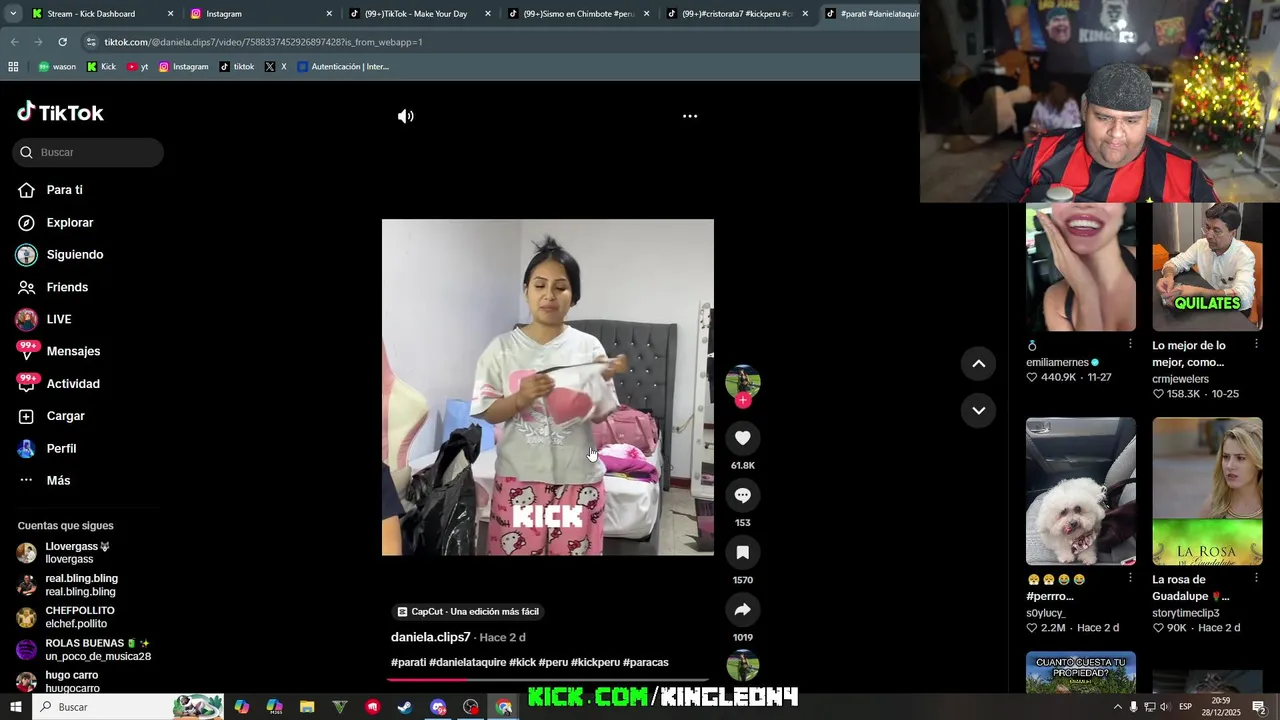Open options for #perrro video
Viewport: 1280px width, 720px height.
[x=1130, y=578]
